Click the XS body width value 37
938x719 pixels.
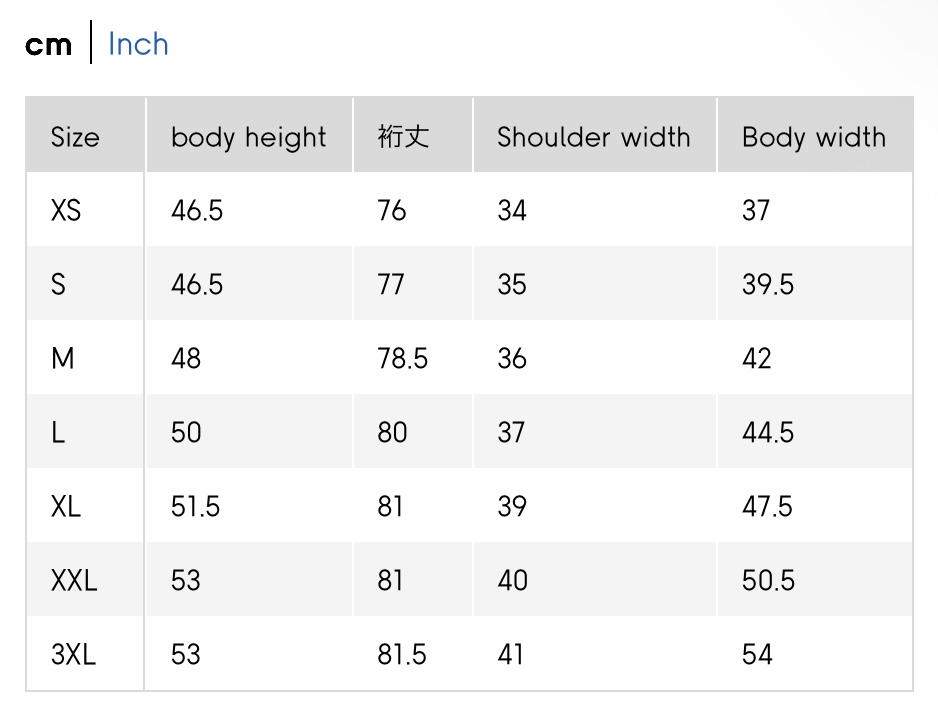756,210
